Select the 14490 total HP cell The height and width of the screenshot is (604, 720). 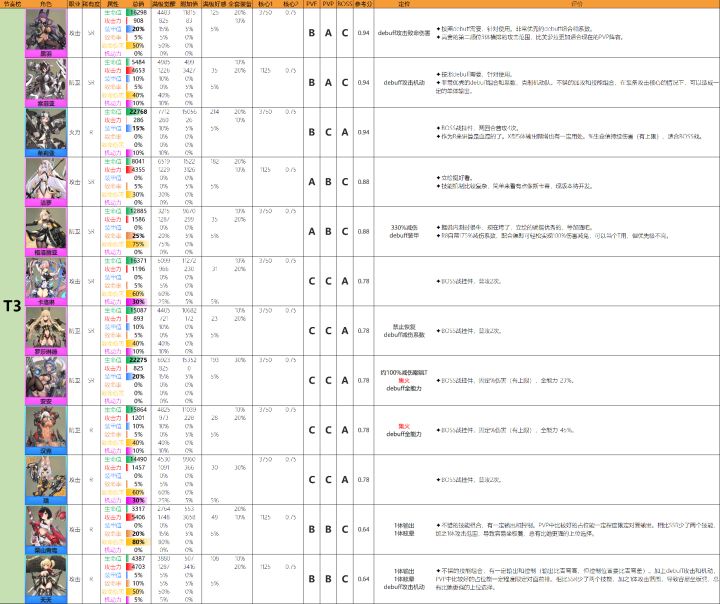click(x=138, y=459)
